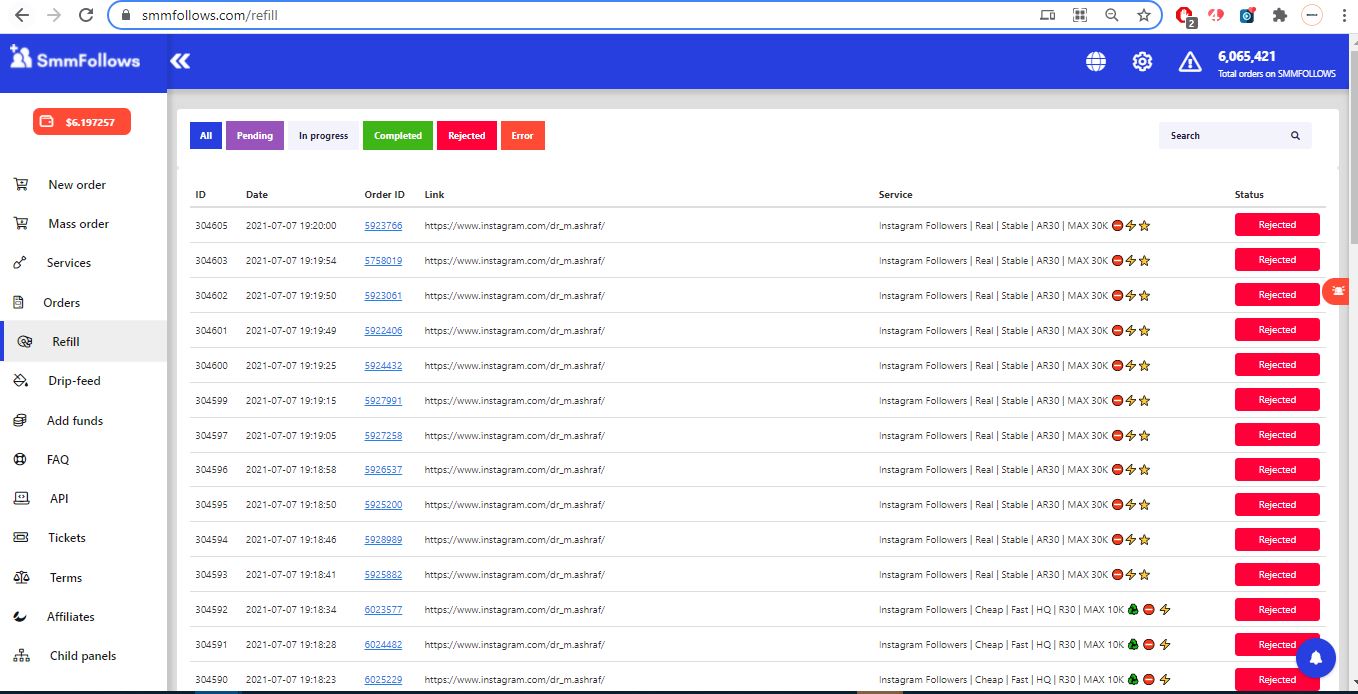Open order ID 6024482 link
The width and height of the screenshot is (1358, 694).
point(383,645)
